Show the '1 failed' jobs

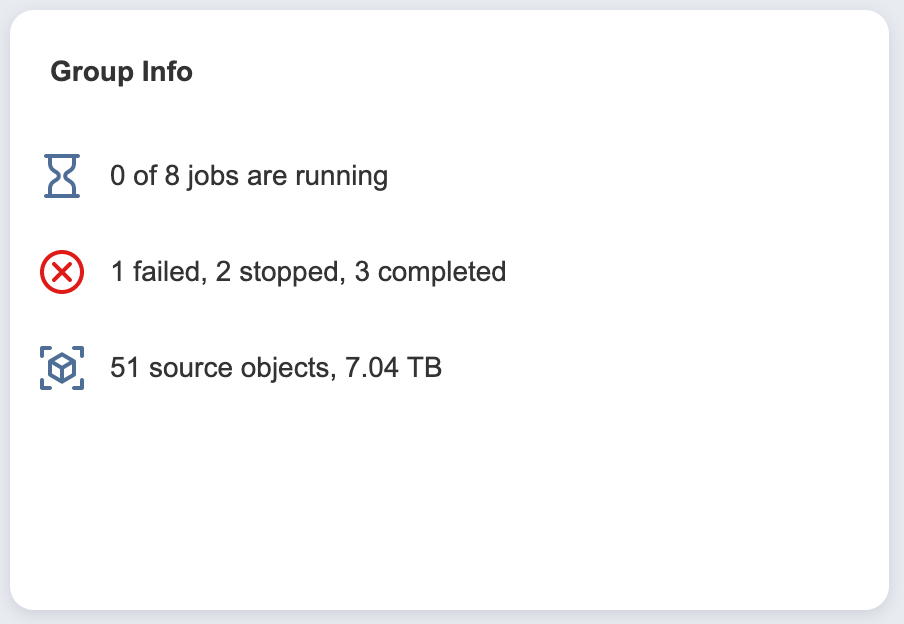click(x=159, y=272)
